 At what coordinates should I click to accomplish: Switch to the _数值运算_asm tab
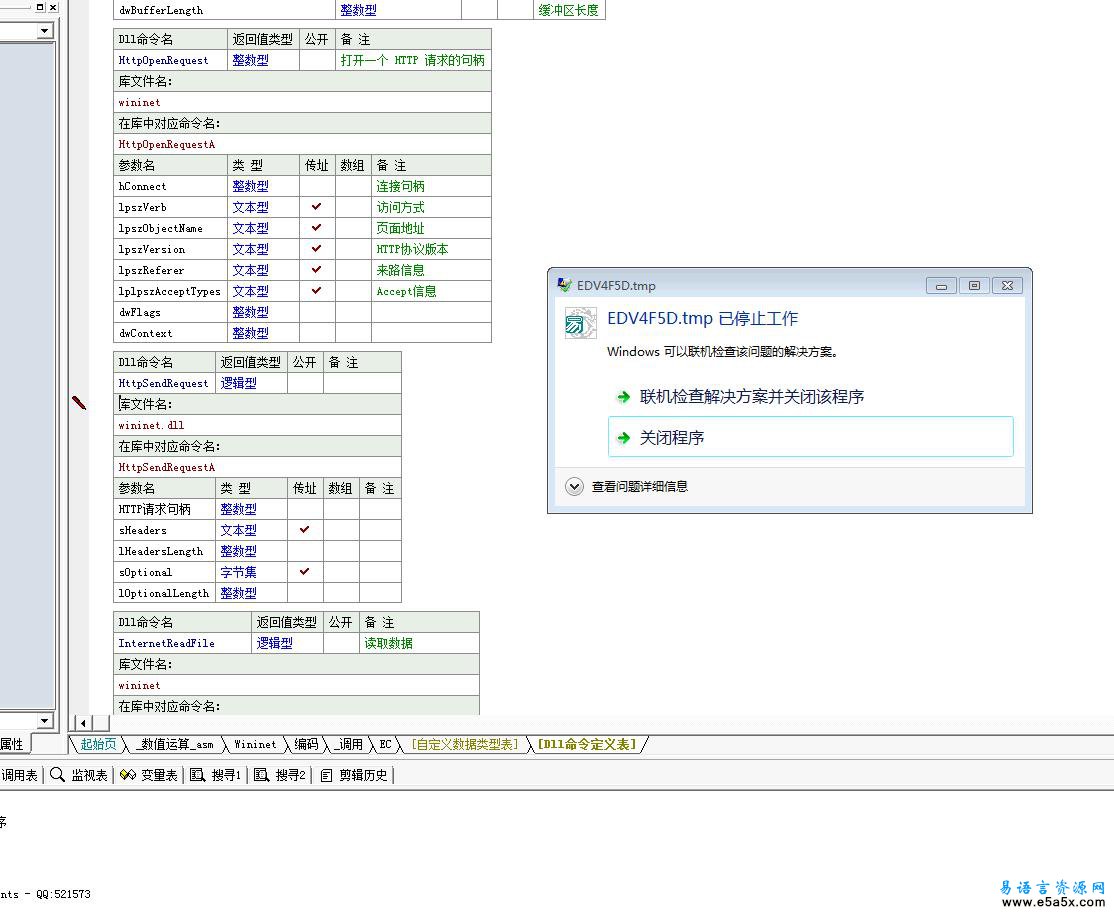point(175,744)
